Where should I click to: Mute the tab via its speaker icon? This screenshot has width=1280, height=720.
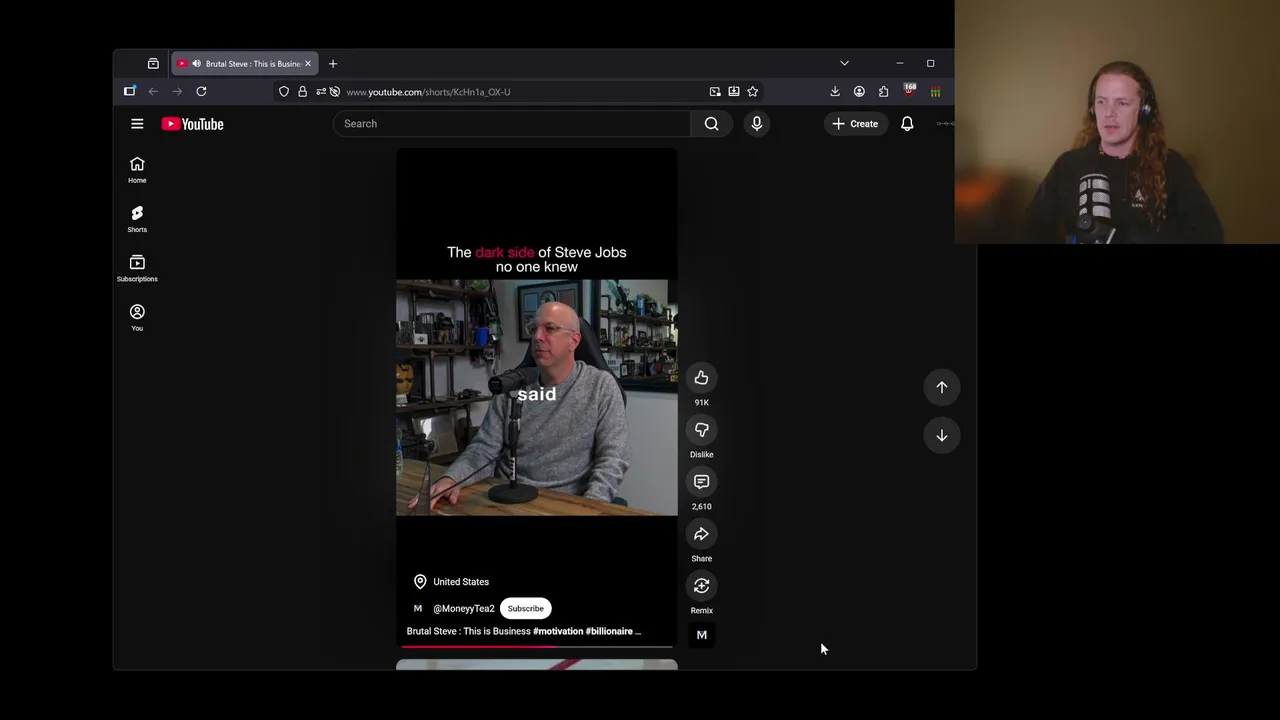pos(197,64)
